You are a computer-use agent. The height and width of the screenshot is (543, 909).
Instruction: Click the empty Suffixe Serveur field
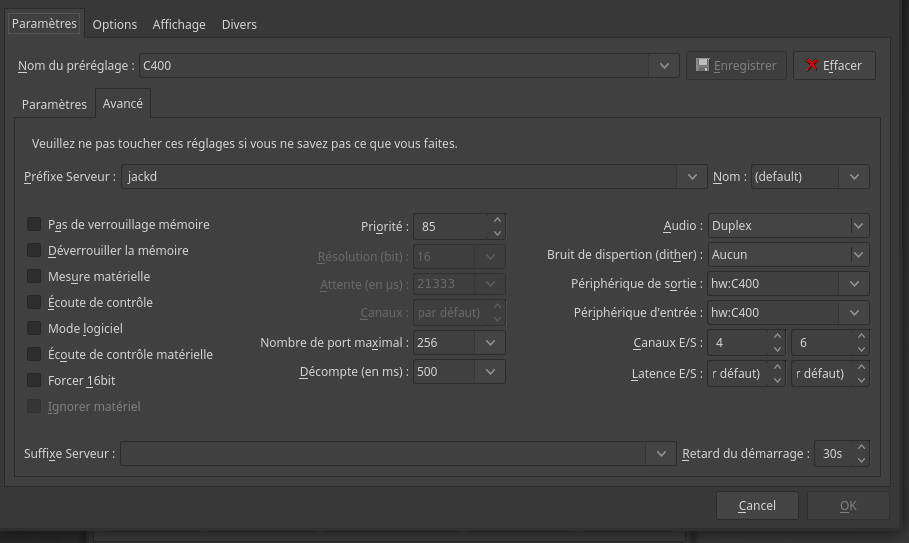(385, 454)
